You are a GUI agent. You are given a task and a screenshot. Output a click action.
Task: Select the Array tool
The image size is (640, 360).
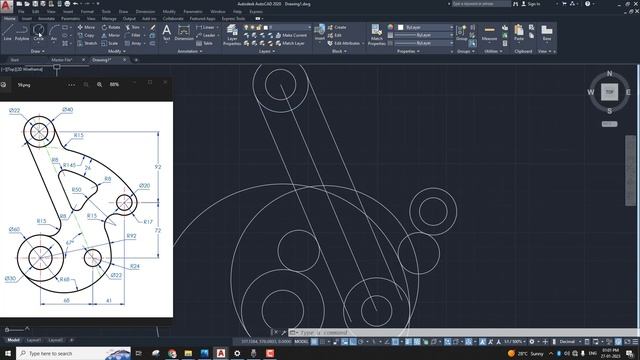click(x=133, y=43)
